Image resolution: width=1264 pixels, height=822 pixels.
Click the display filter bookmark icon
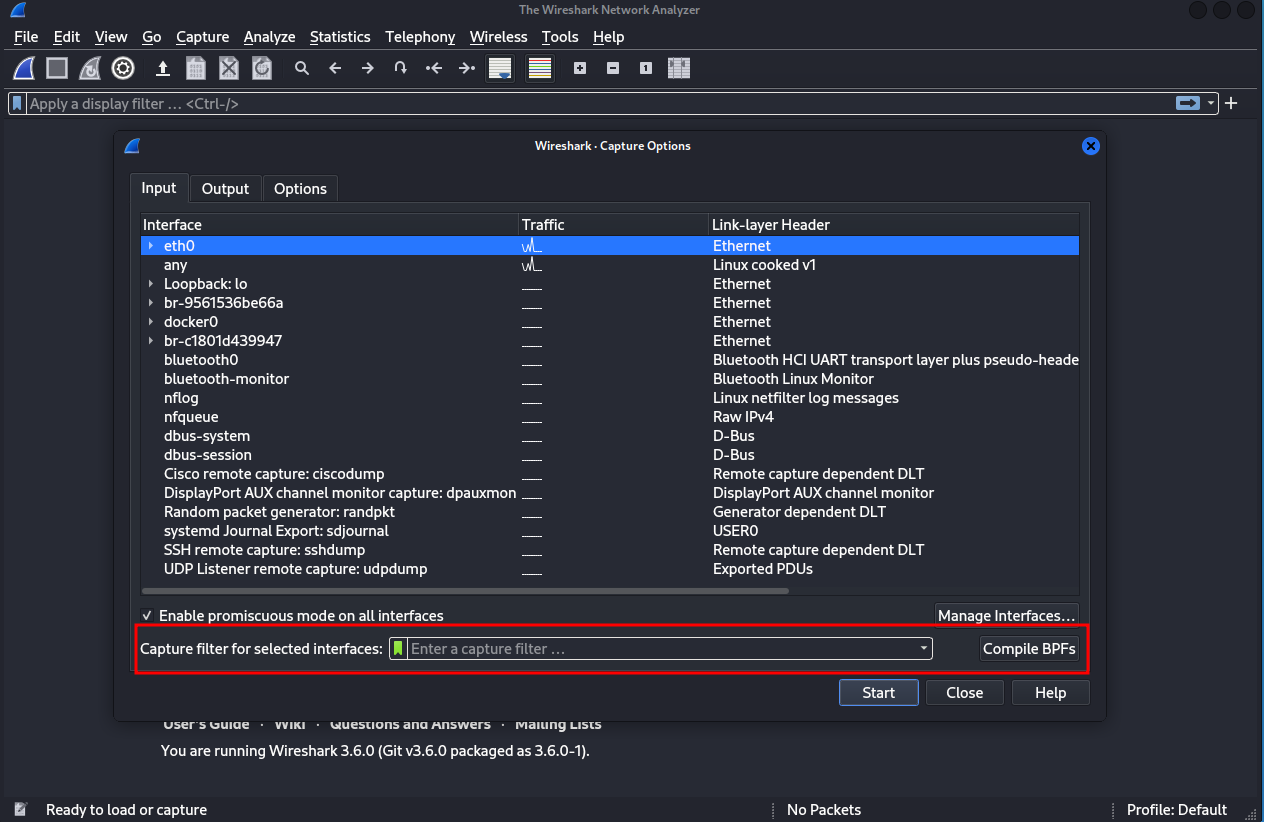pyautogui.click(x=18, y=103)
